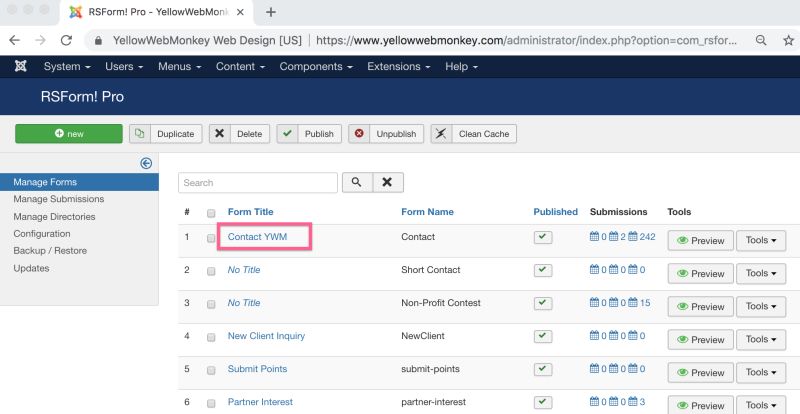The height and width of the screenshot is (414, 800).
Task: Toggle published status for submit-points
Action: pos(543,369)
